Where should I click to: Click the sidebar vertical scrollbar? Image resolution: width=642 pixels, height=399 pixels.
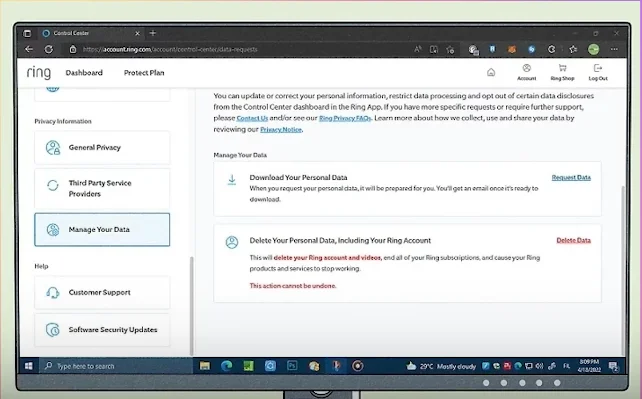coord(191,305)
